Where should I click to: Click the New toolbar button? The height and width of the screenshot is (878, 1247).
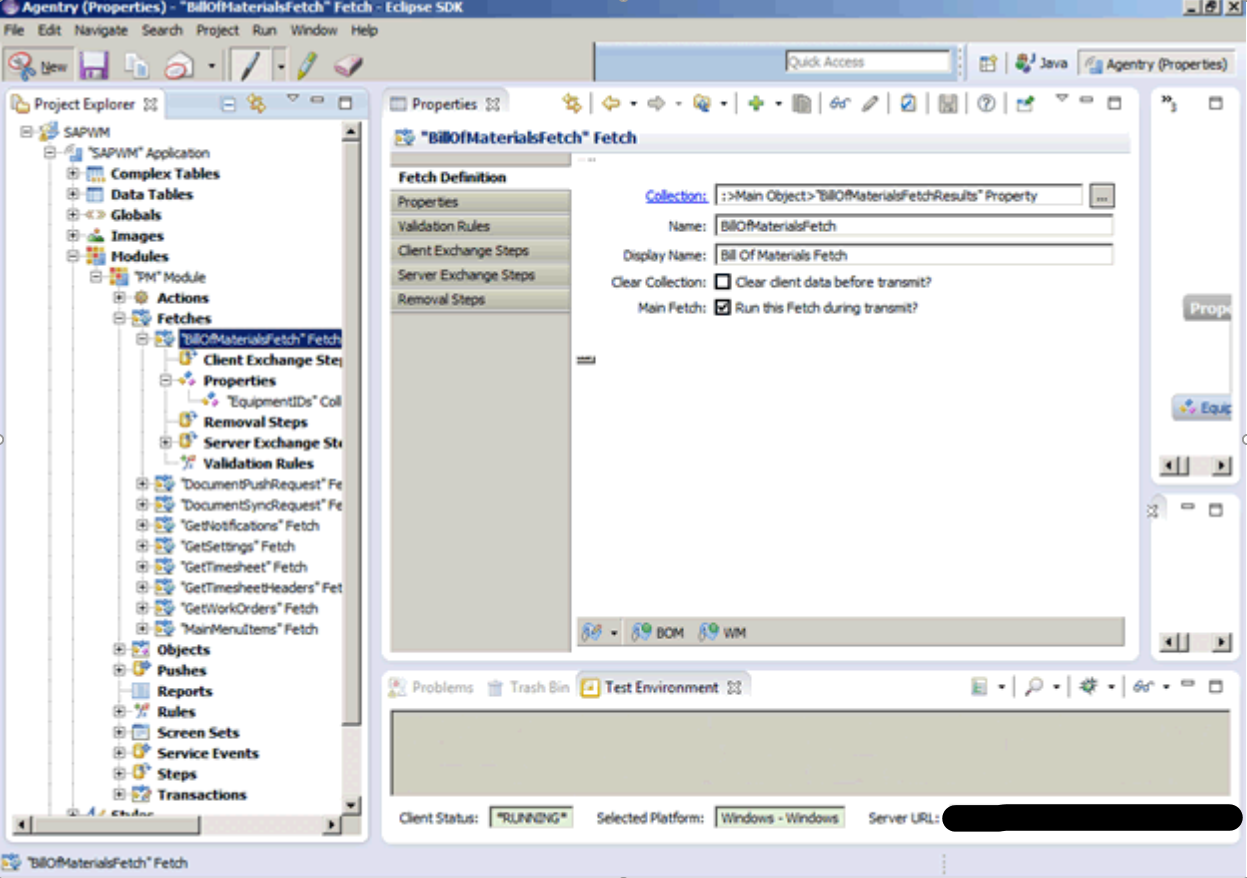pos(38,66)
